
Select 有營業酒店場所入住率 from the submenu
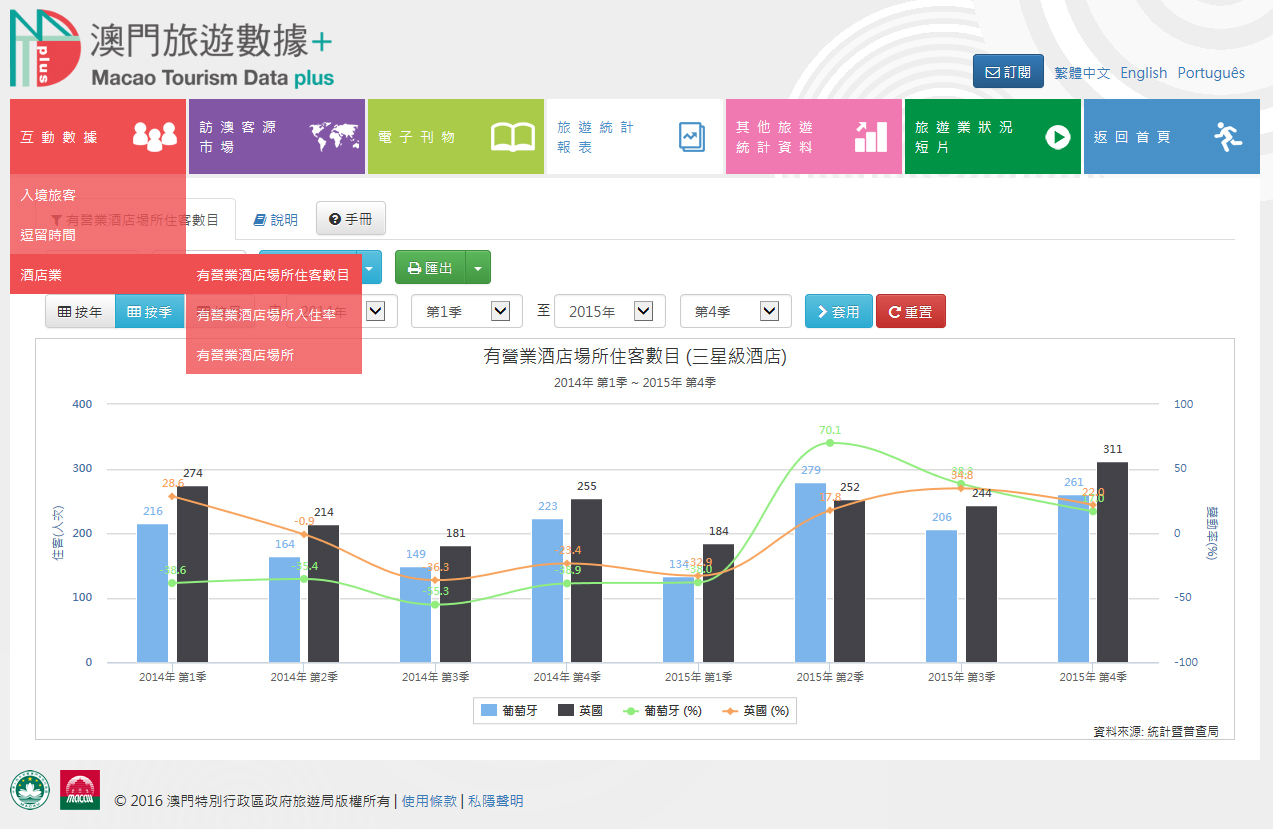click(x=272, y=315)
